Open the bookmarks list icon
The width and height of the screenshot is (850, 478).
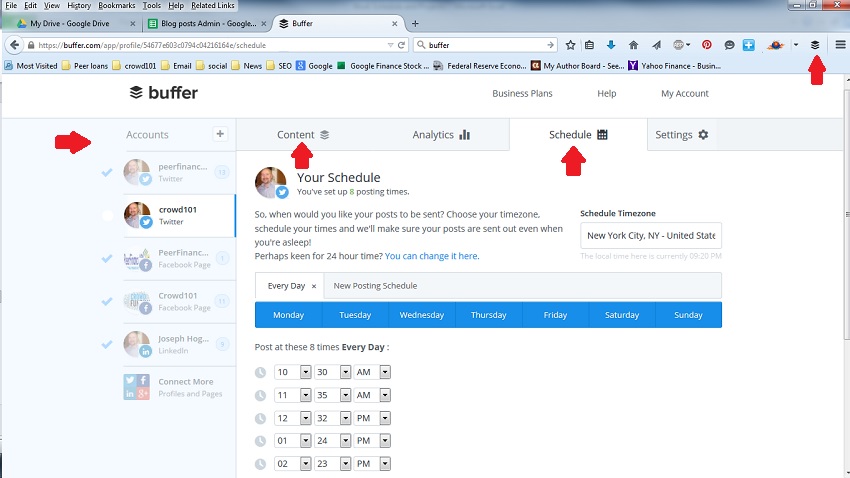coord(589,45)
